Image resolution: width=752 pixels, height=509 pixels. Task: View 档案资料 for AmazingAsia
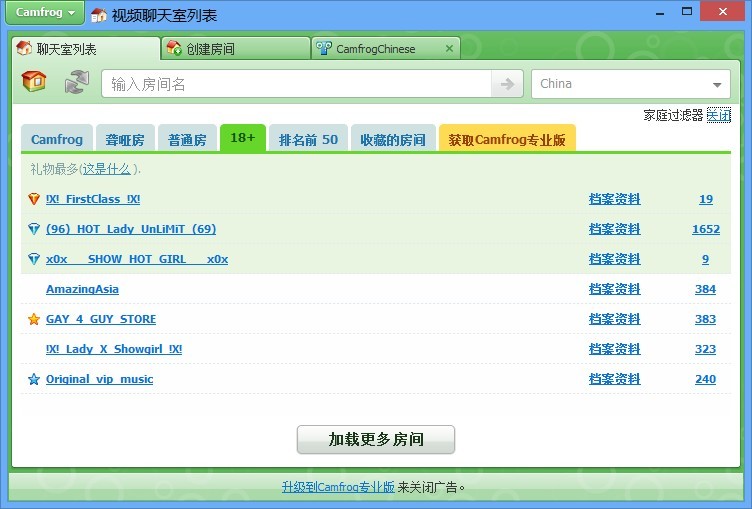tap(614, 289)
